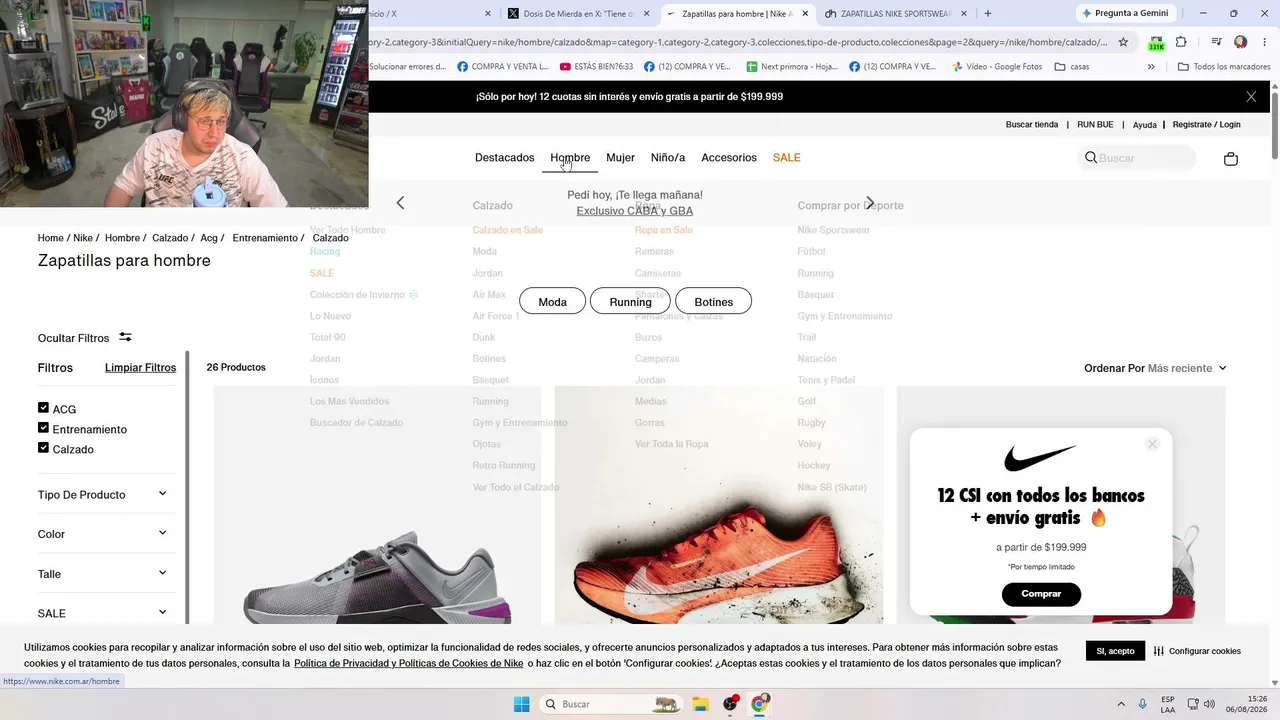Uncheck the Calzado filter checkbox
The width and height of the screenshot is (1280, 720).
click(43, 448)
